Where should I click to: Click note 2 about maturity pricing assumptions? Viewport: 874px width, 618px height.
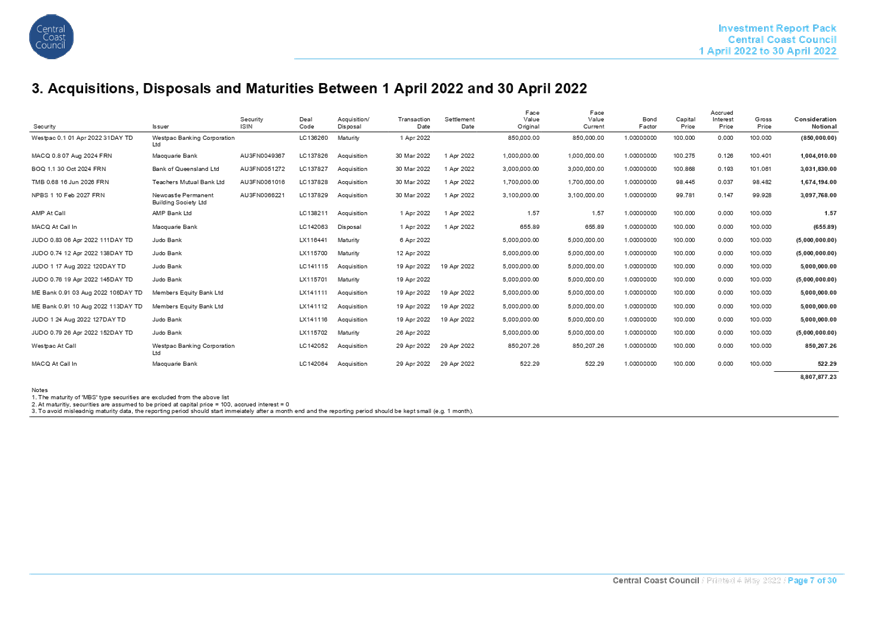click(160, 405)
